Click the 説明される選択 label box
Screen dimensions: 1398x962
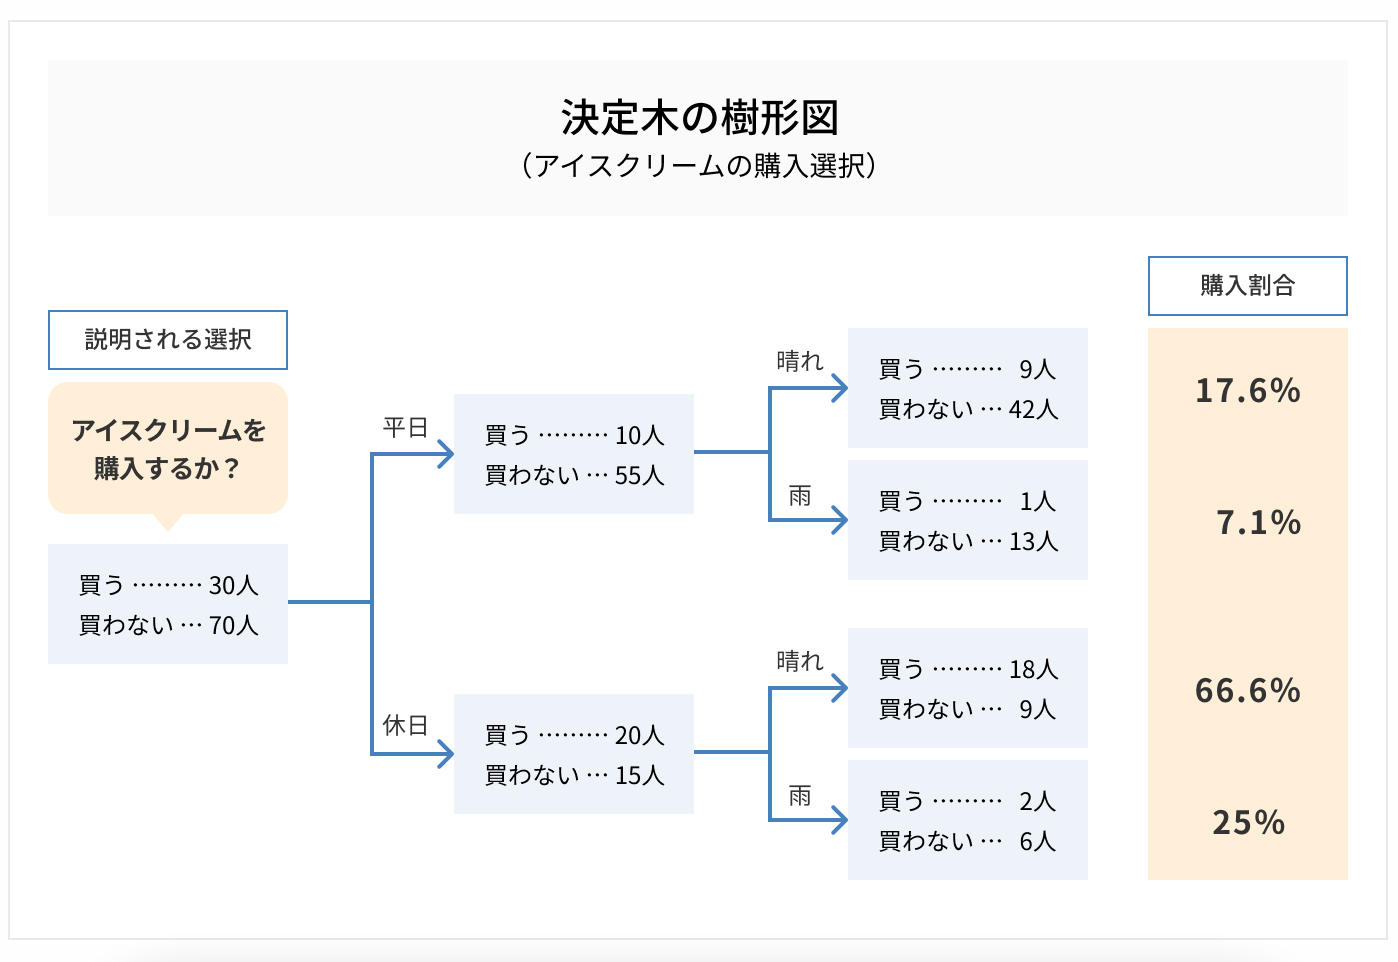click(x=168, y=340)
